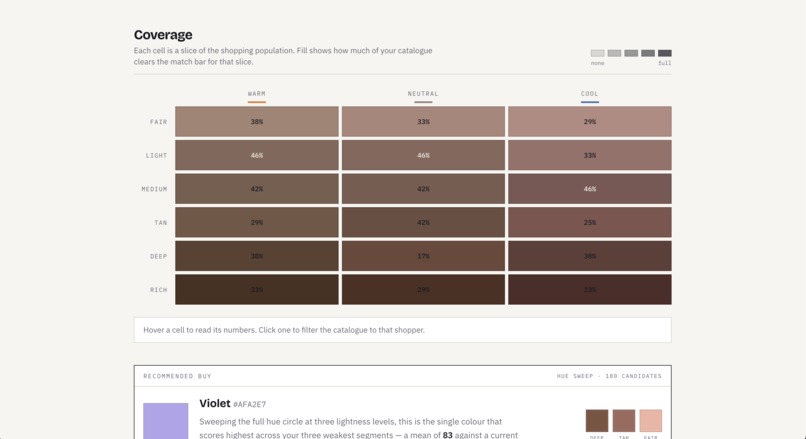Click the TAN row label
The width and height of the screenshot is (806, 439).
161,223
